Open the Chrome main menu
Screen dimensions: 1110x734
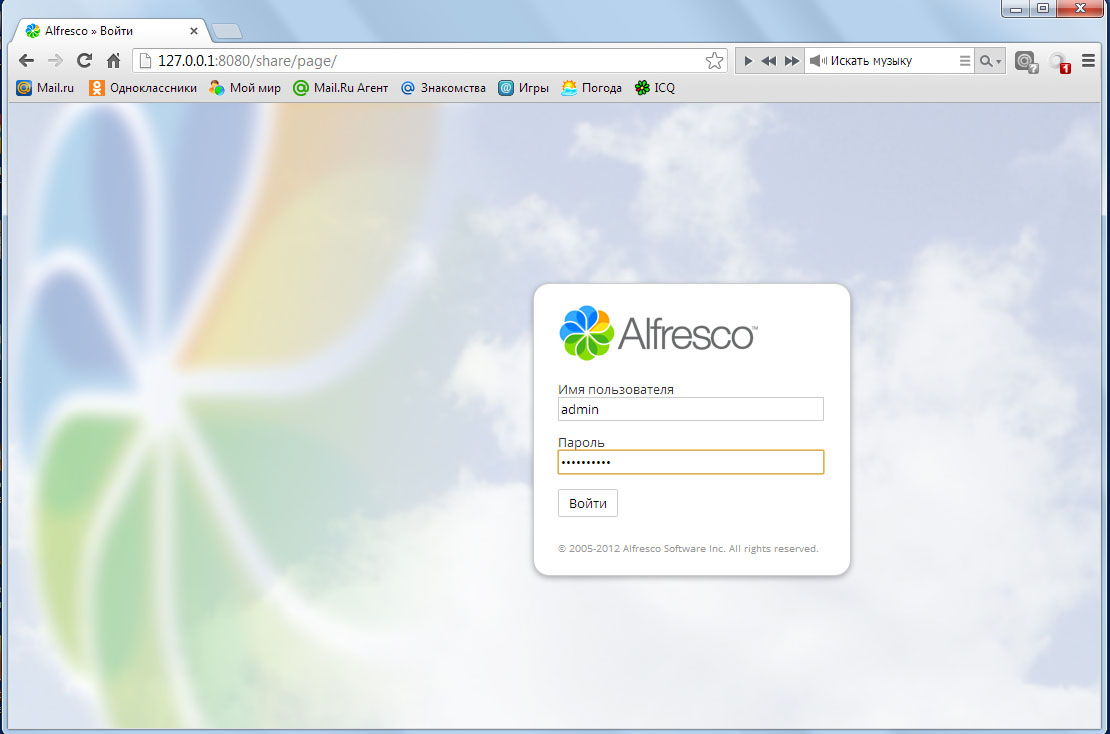pos(1089,61)
